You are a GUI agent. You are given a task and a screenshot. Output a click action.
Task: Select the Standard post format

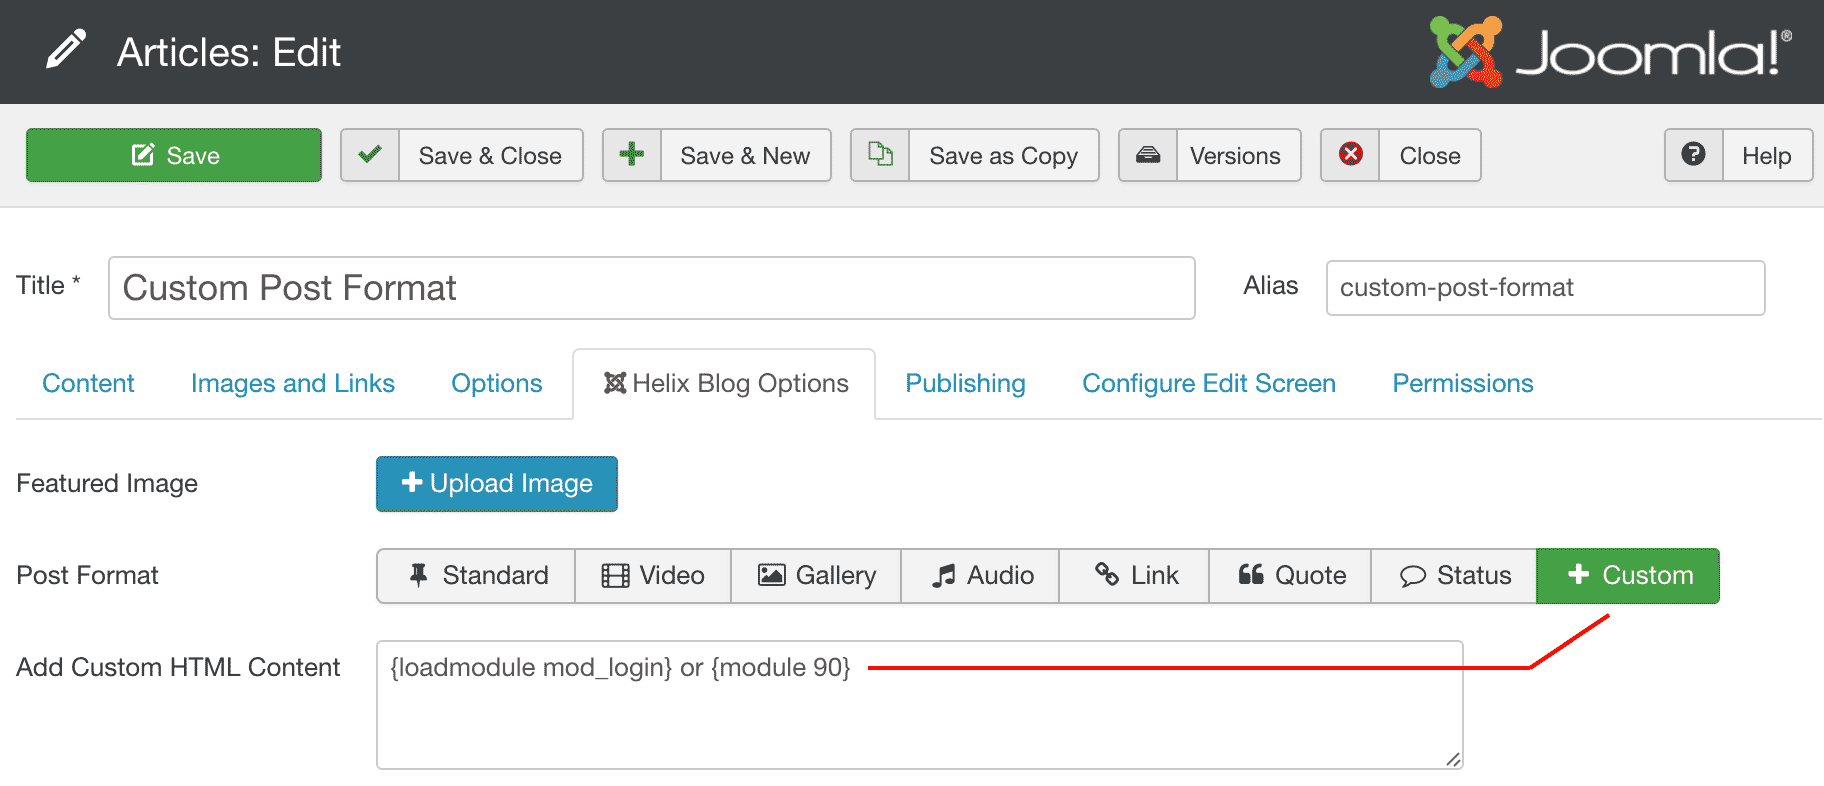(477, 576)
